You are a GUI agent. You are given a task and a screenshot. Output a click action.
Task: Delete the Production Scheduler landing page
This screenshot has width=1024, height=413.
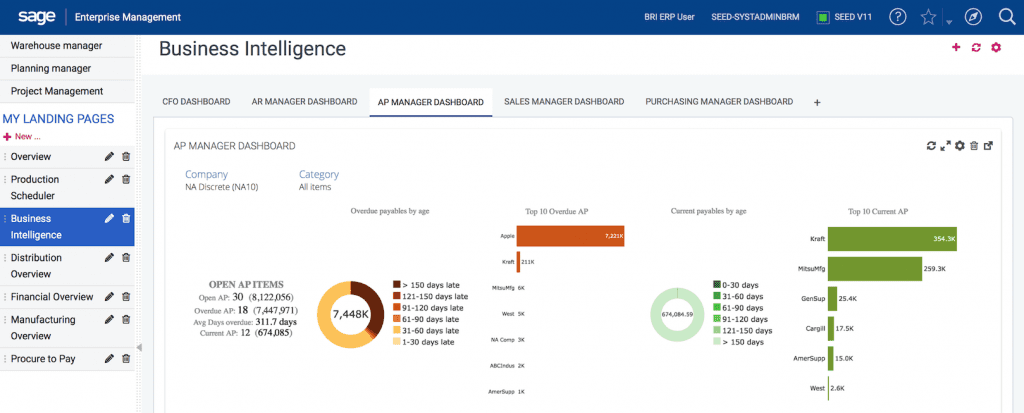click(x=126, y=179)
